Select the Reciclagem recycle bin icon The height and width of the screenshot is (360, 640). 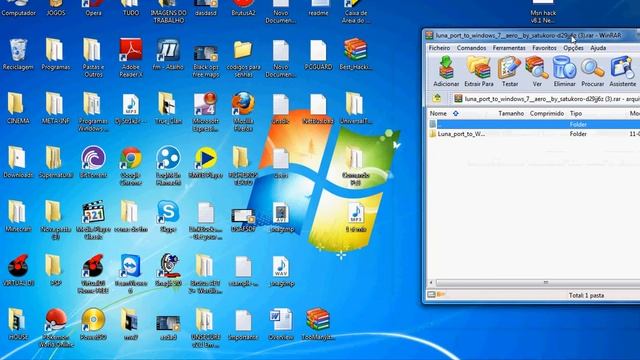(x=18, y=55)
